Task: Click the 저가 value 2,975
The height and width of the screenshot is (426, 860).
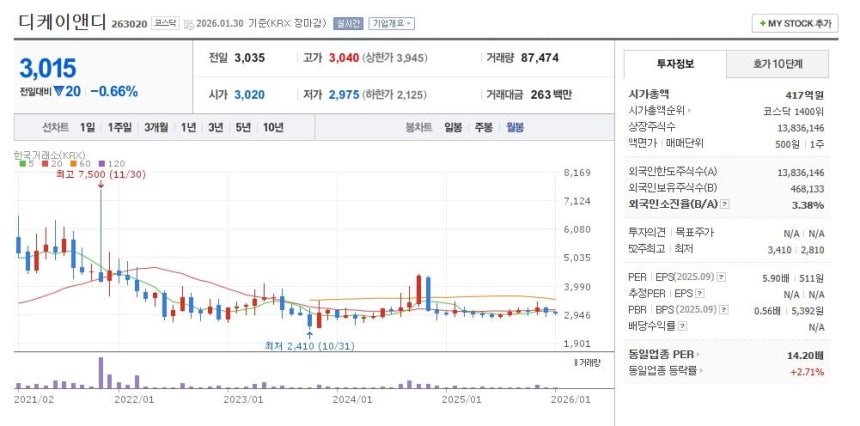Action: [x=344, y=95]
